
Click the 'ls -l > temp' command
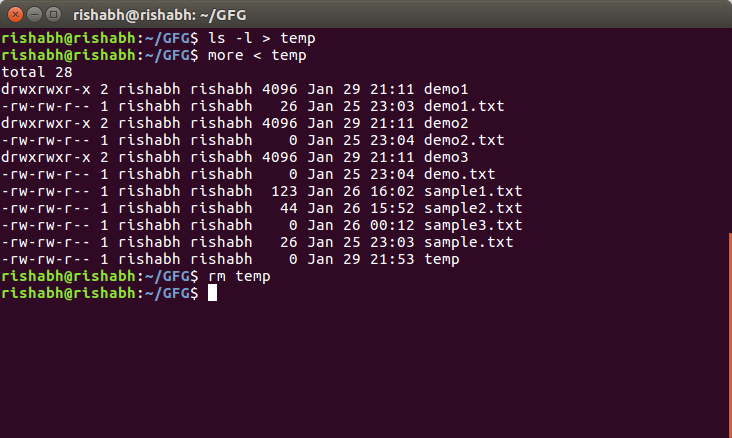pos(262,38)
